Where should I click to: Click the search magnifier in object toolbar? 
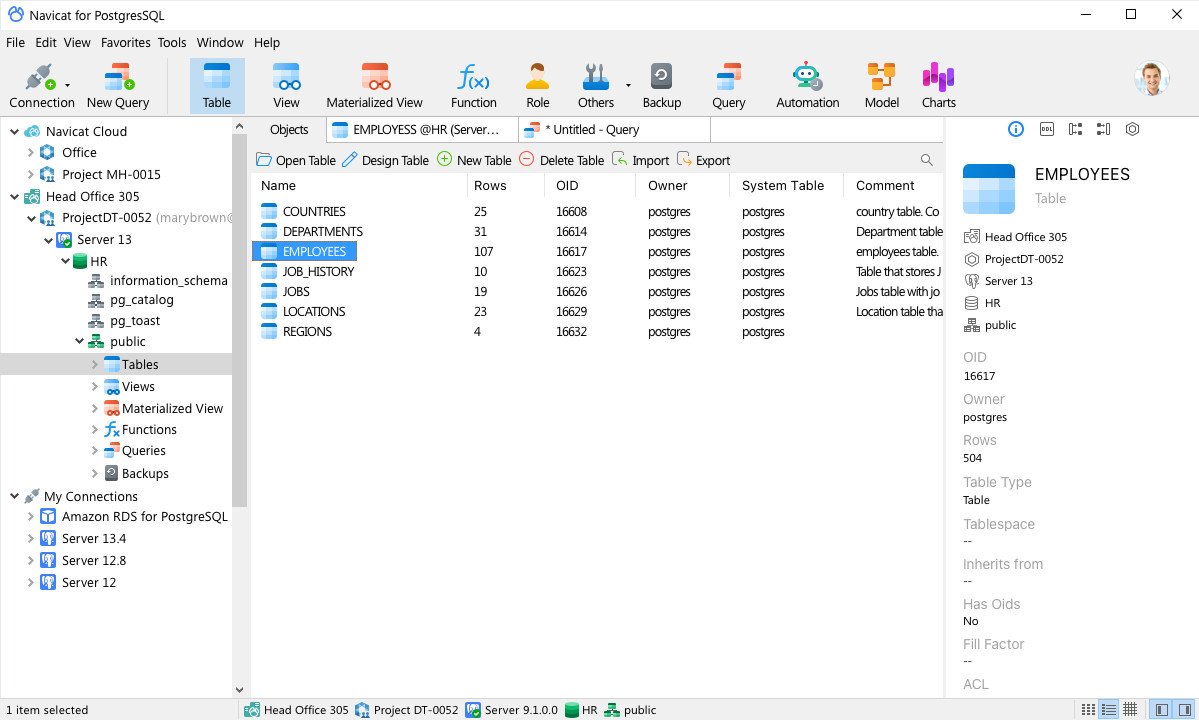point(926,160)
